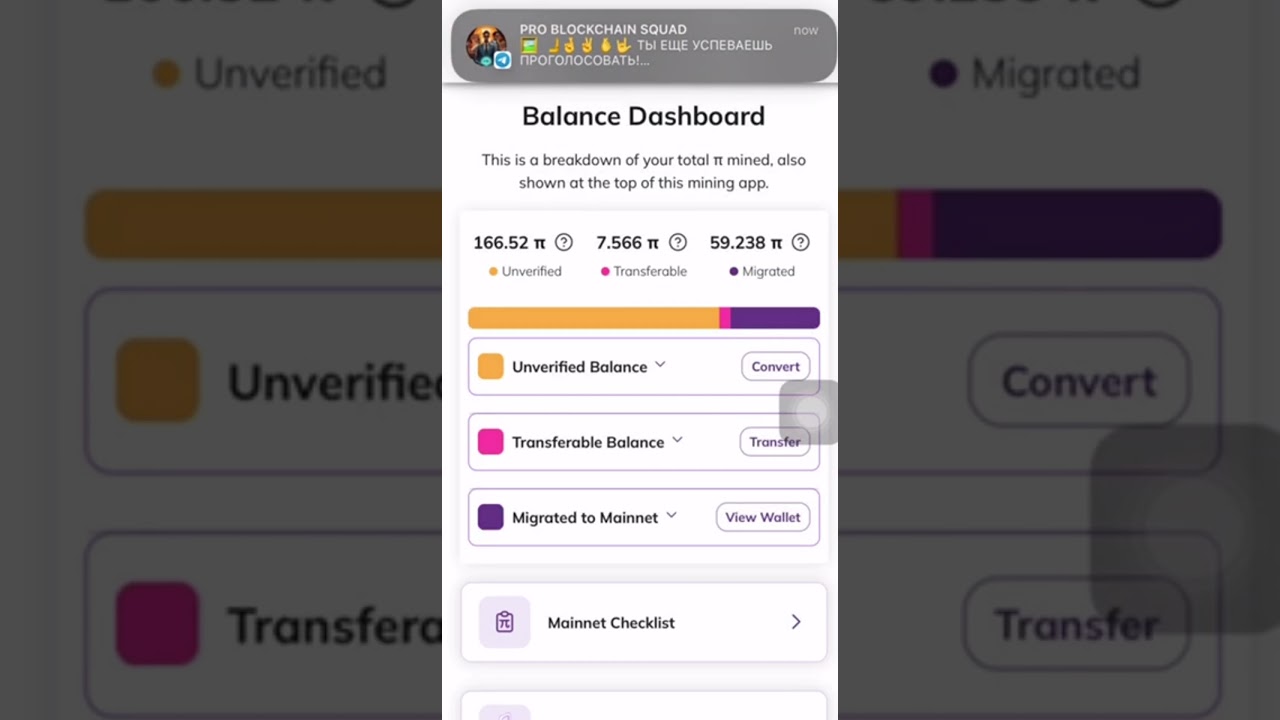1280x720 pixels.
Task: Click the purple Migrated to Mainnet square
Action: 490,517
